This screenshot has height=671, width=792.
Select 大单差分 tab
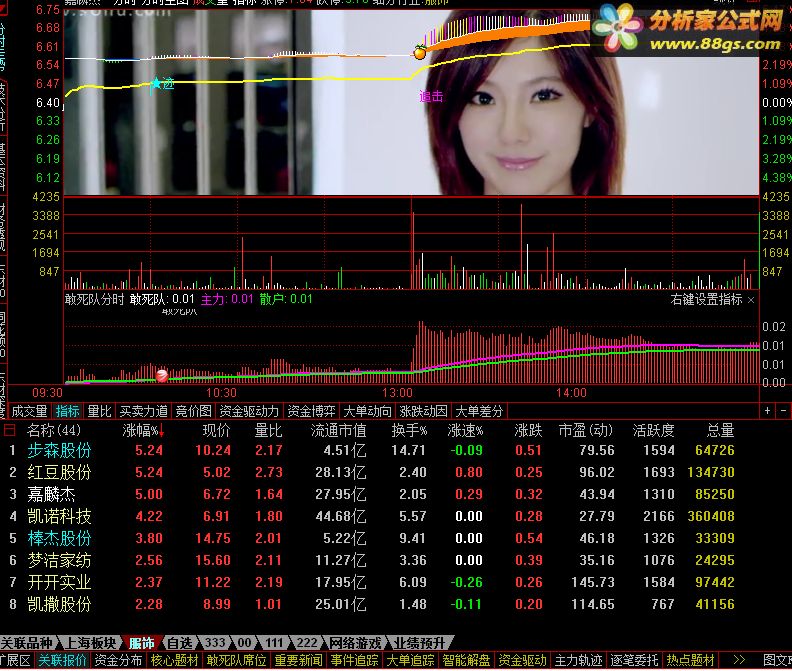[479, 411]
